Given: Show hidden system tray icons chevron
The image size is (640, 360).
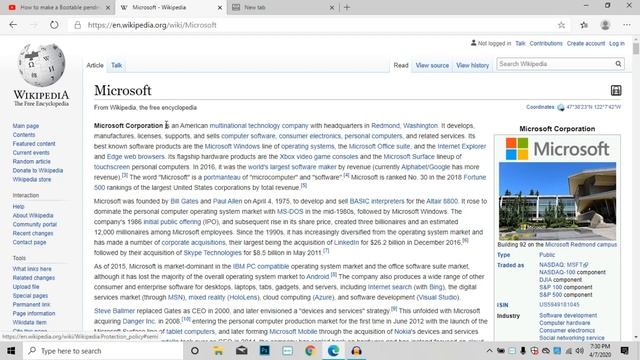Looking at the screenshot, I should (x=489, y=351).
